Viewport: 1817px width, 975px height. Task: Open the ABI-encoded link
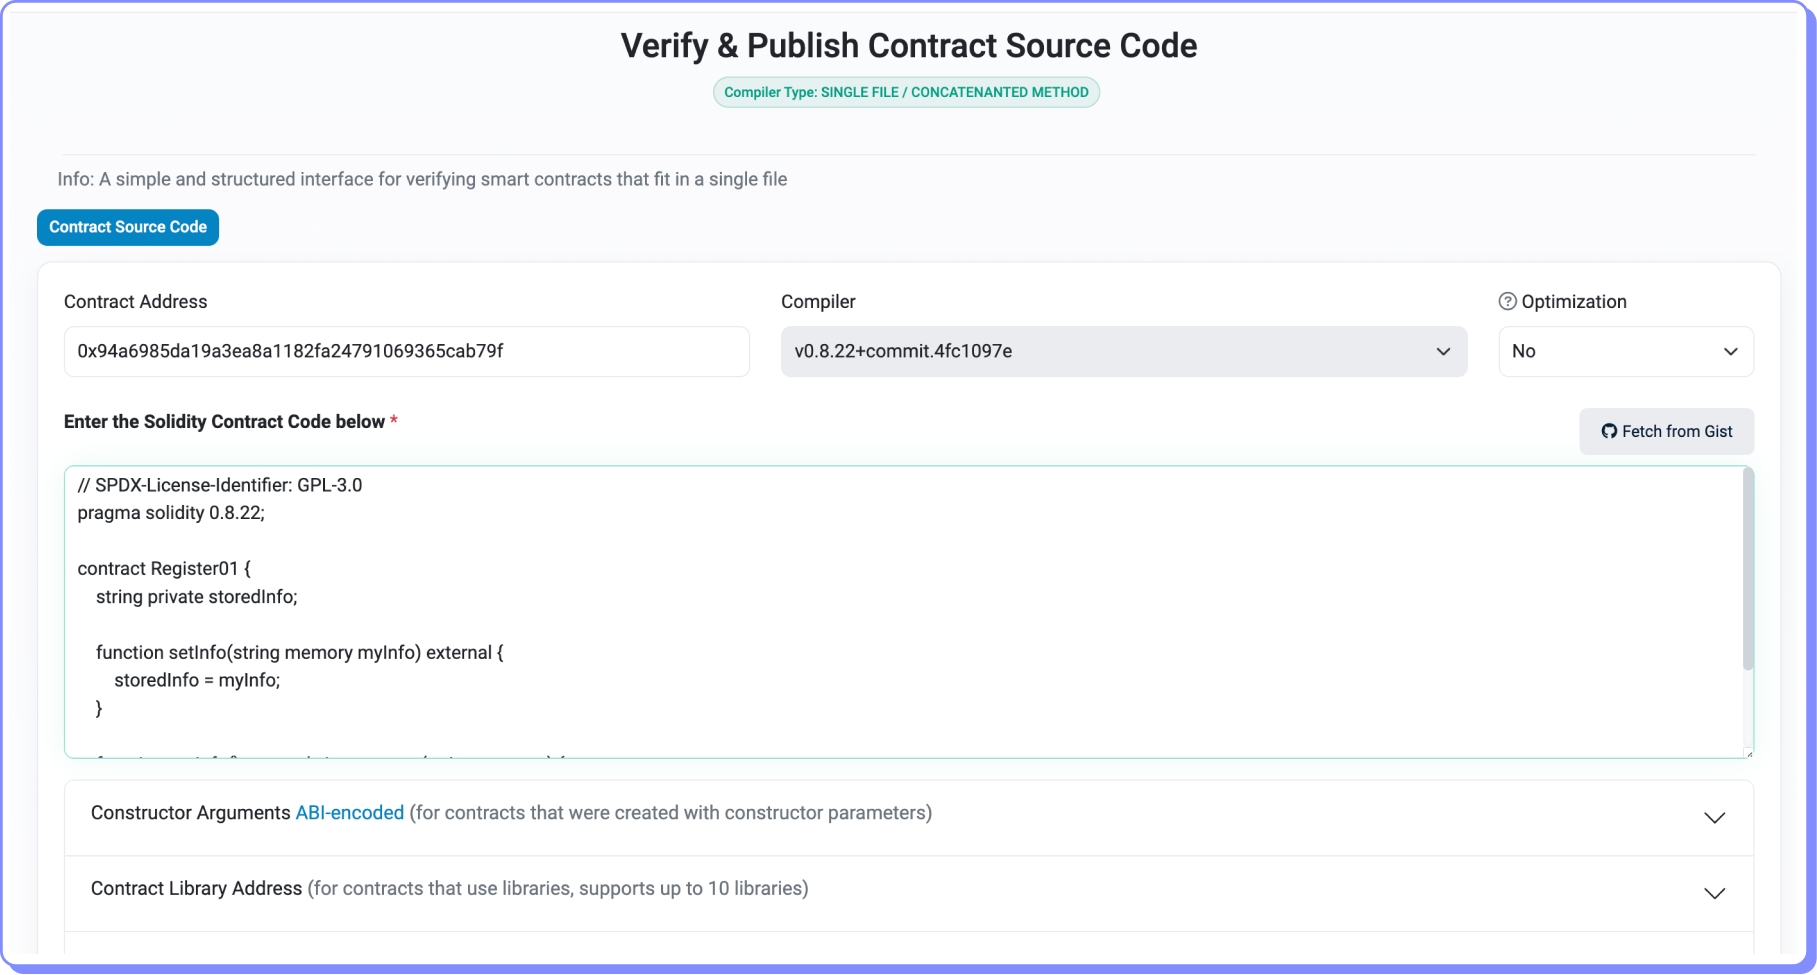349,813
